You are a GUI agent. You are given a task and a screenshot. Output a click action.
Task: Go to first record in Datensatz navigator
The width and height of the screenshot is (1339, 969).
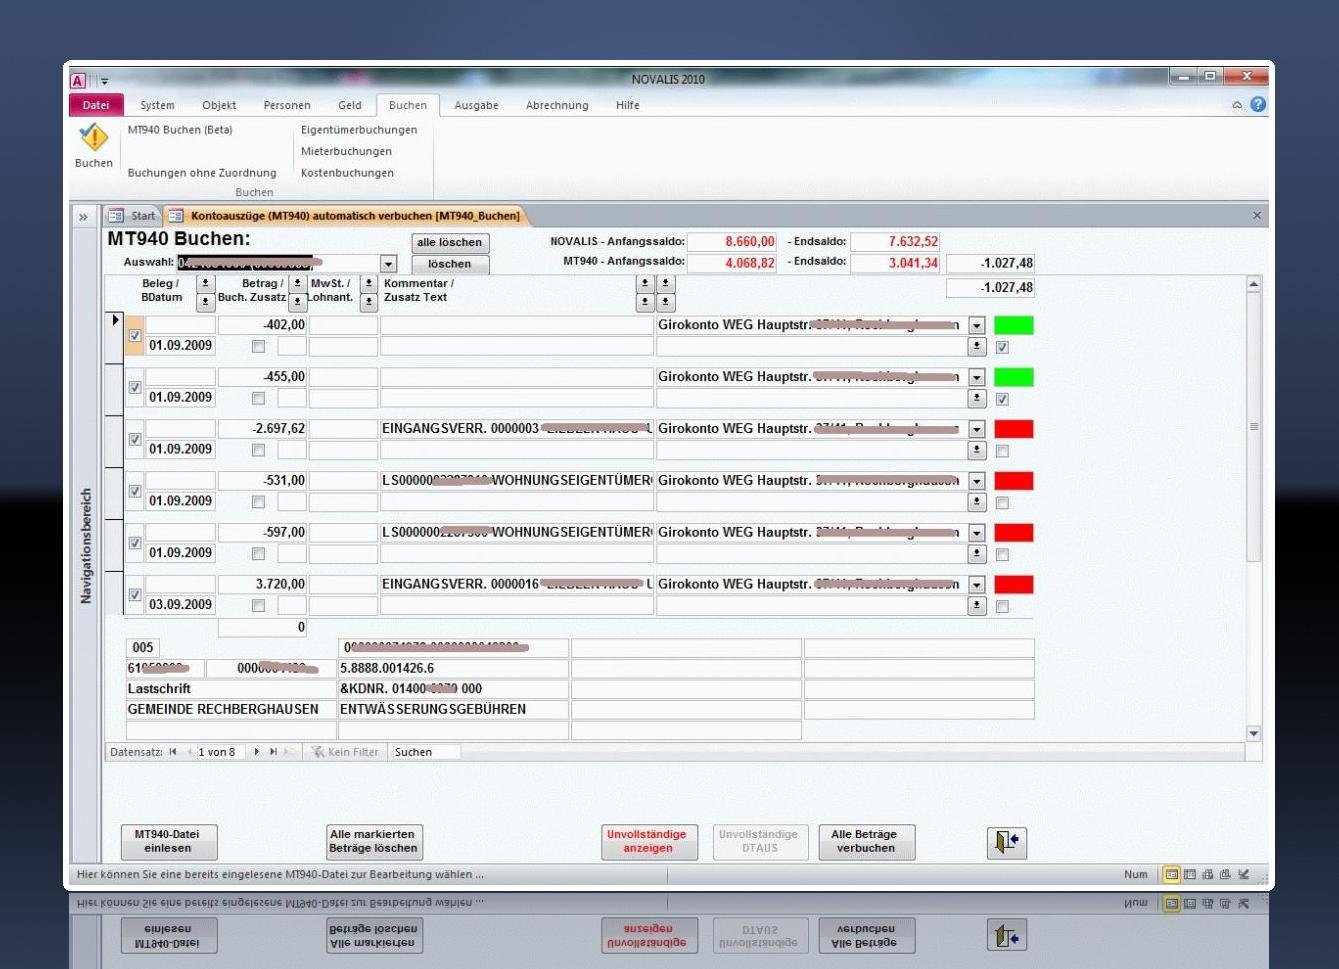(x=173, y=752)
